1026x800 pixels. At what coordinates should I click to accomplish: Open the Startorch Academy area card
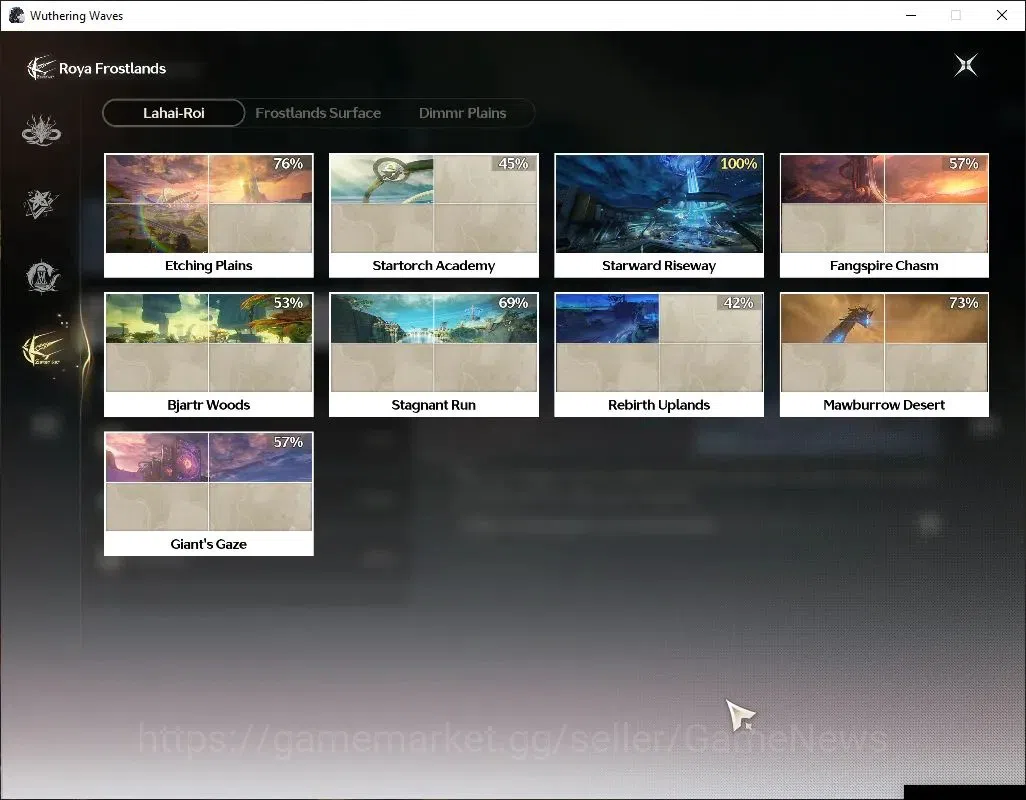coord(434,216)
